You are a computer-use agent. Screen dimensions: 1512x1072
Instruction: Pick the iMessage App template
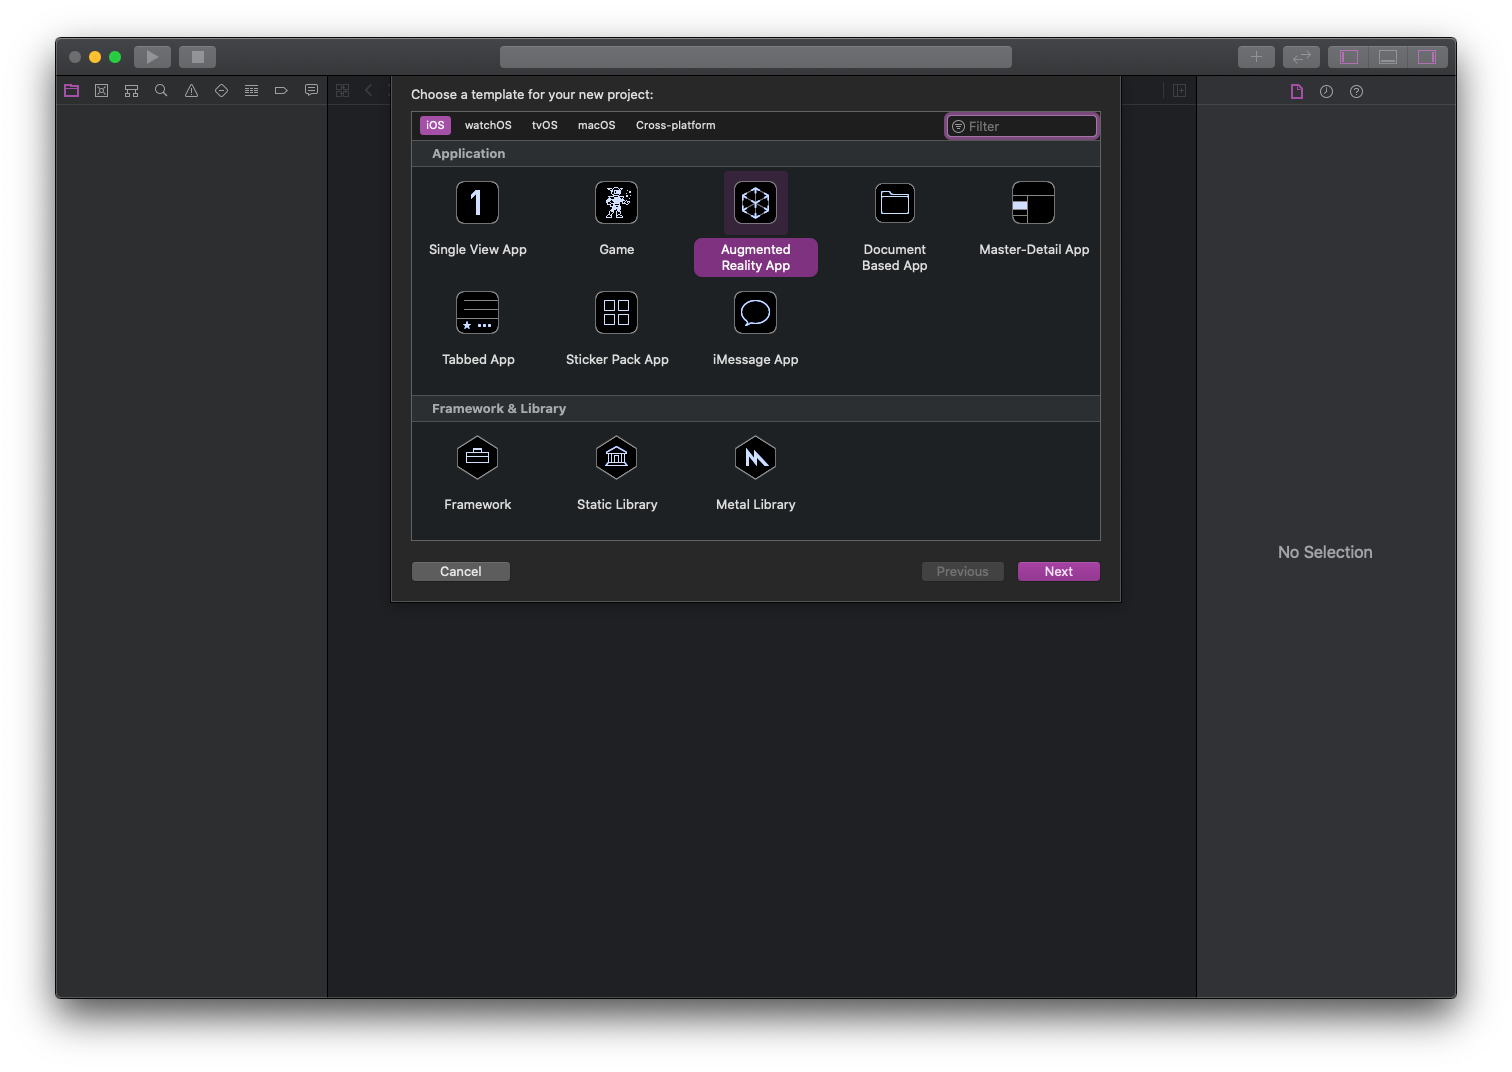755,330
